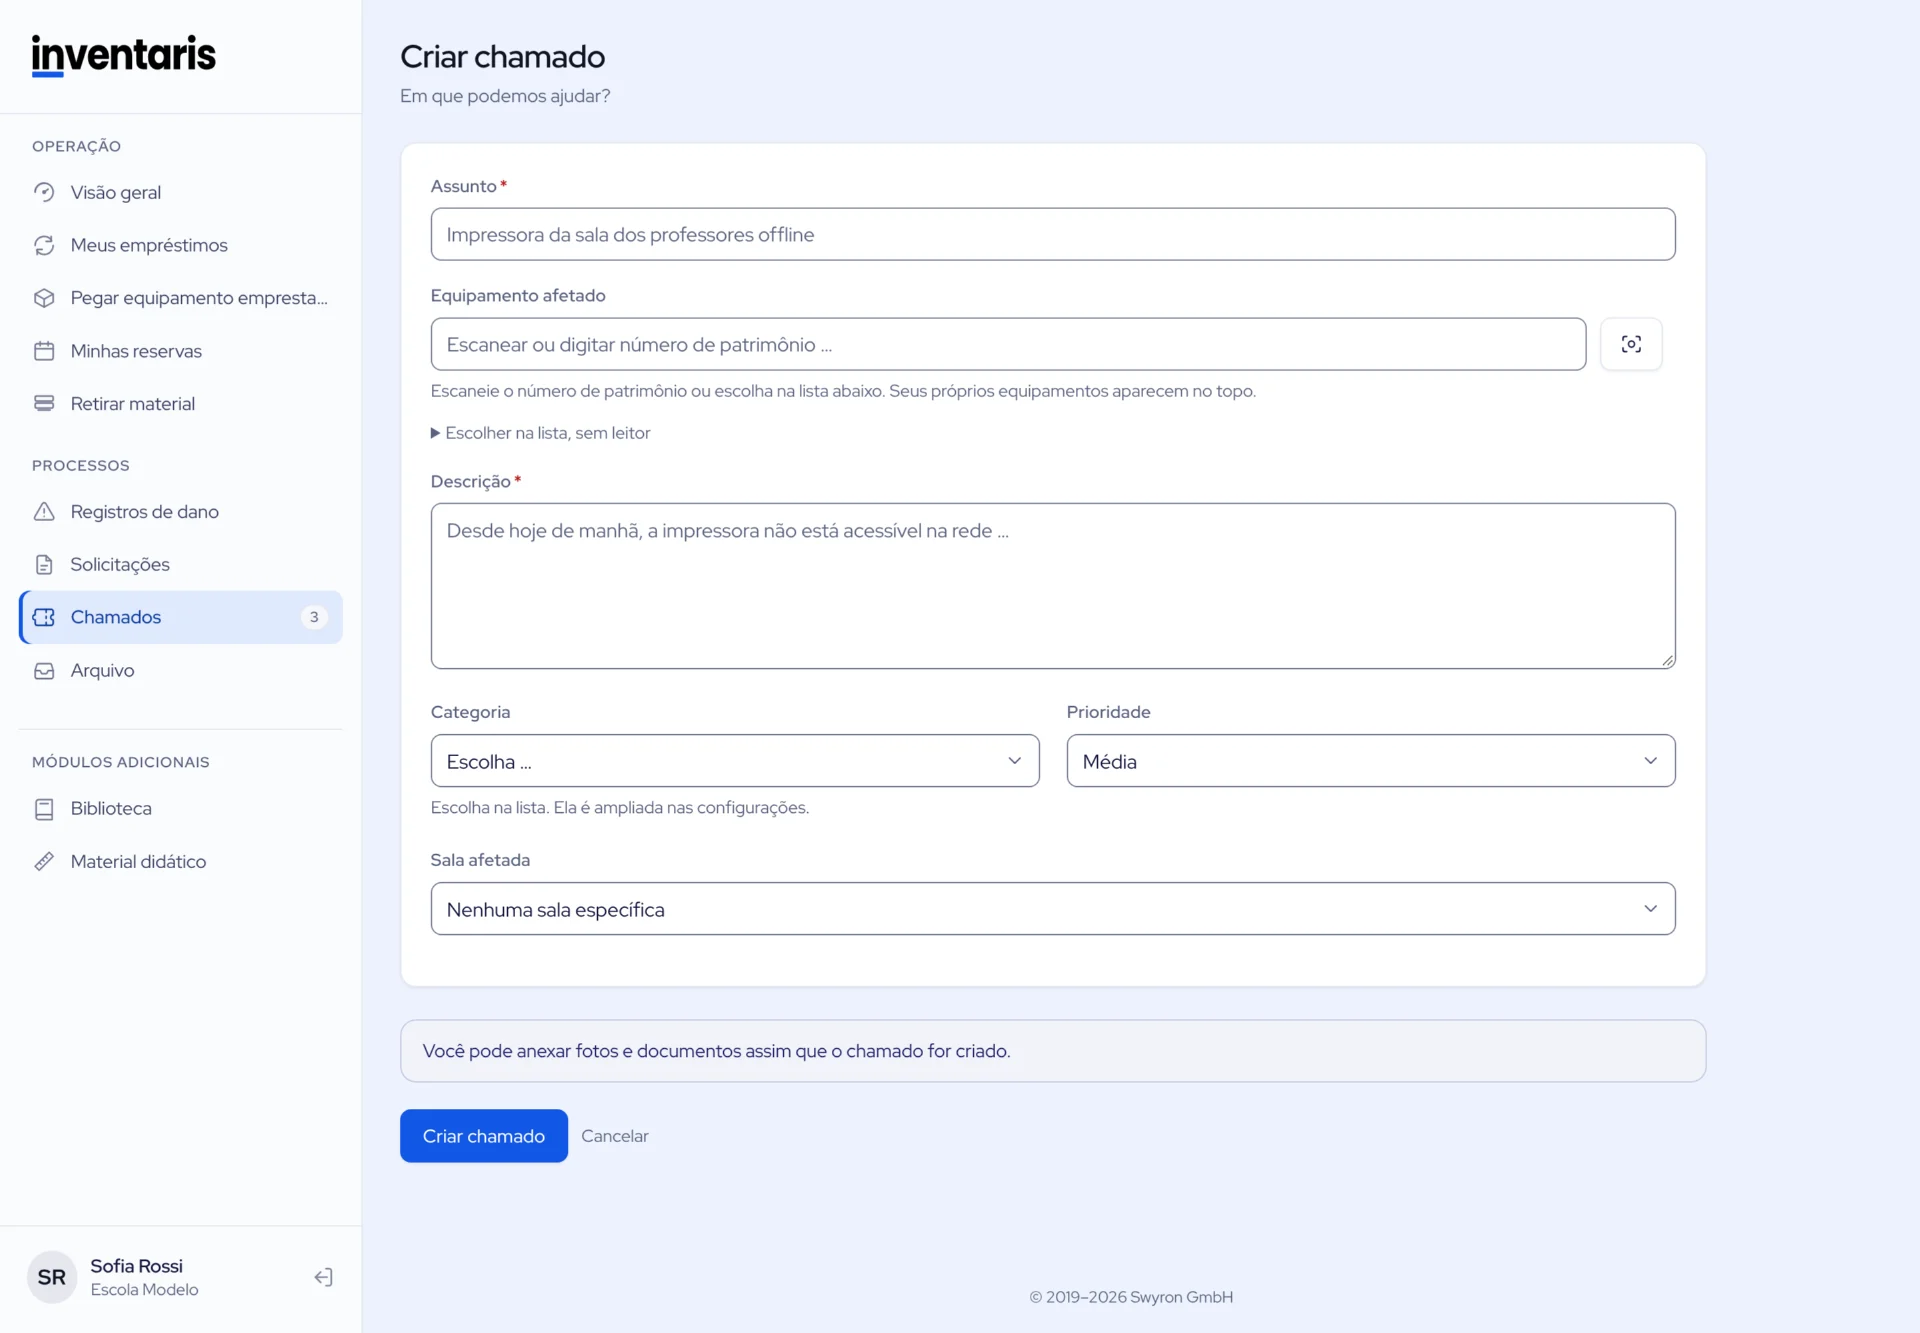Click the Assunto input field

(x=1053, y=234)
